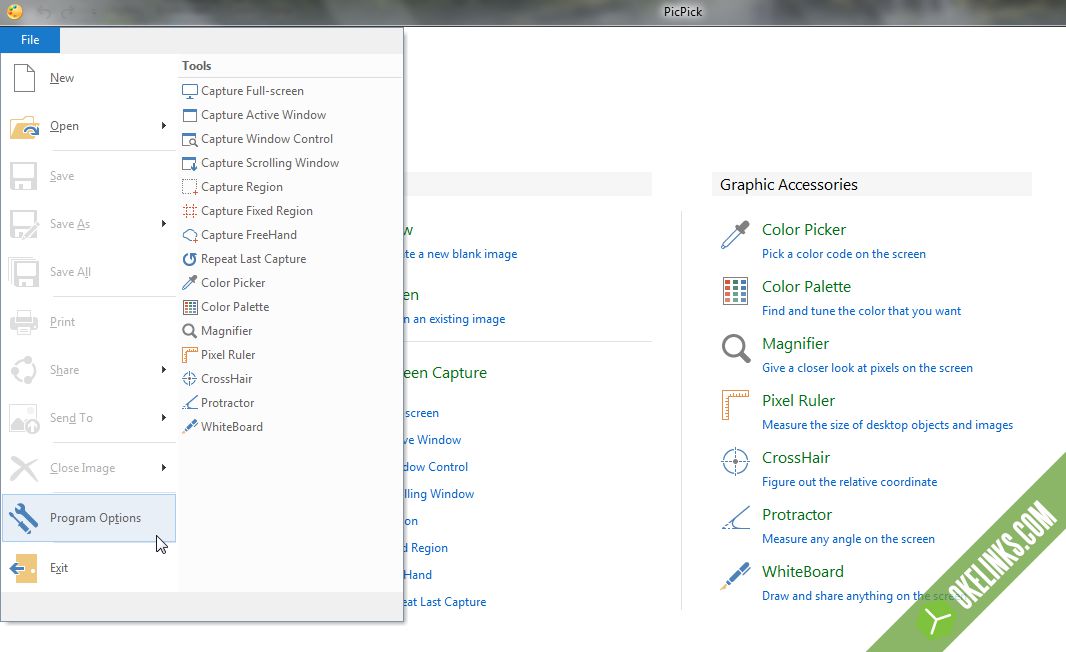Click 'Measure any angle on the screen' text
Screen dimensions: 1066x652
(x=848, y=539)
